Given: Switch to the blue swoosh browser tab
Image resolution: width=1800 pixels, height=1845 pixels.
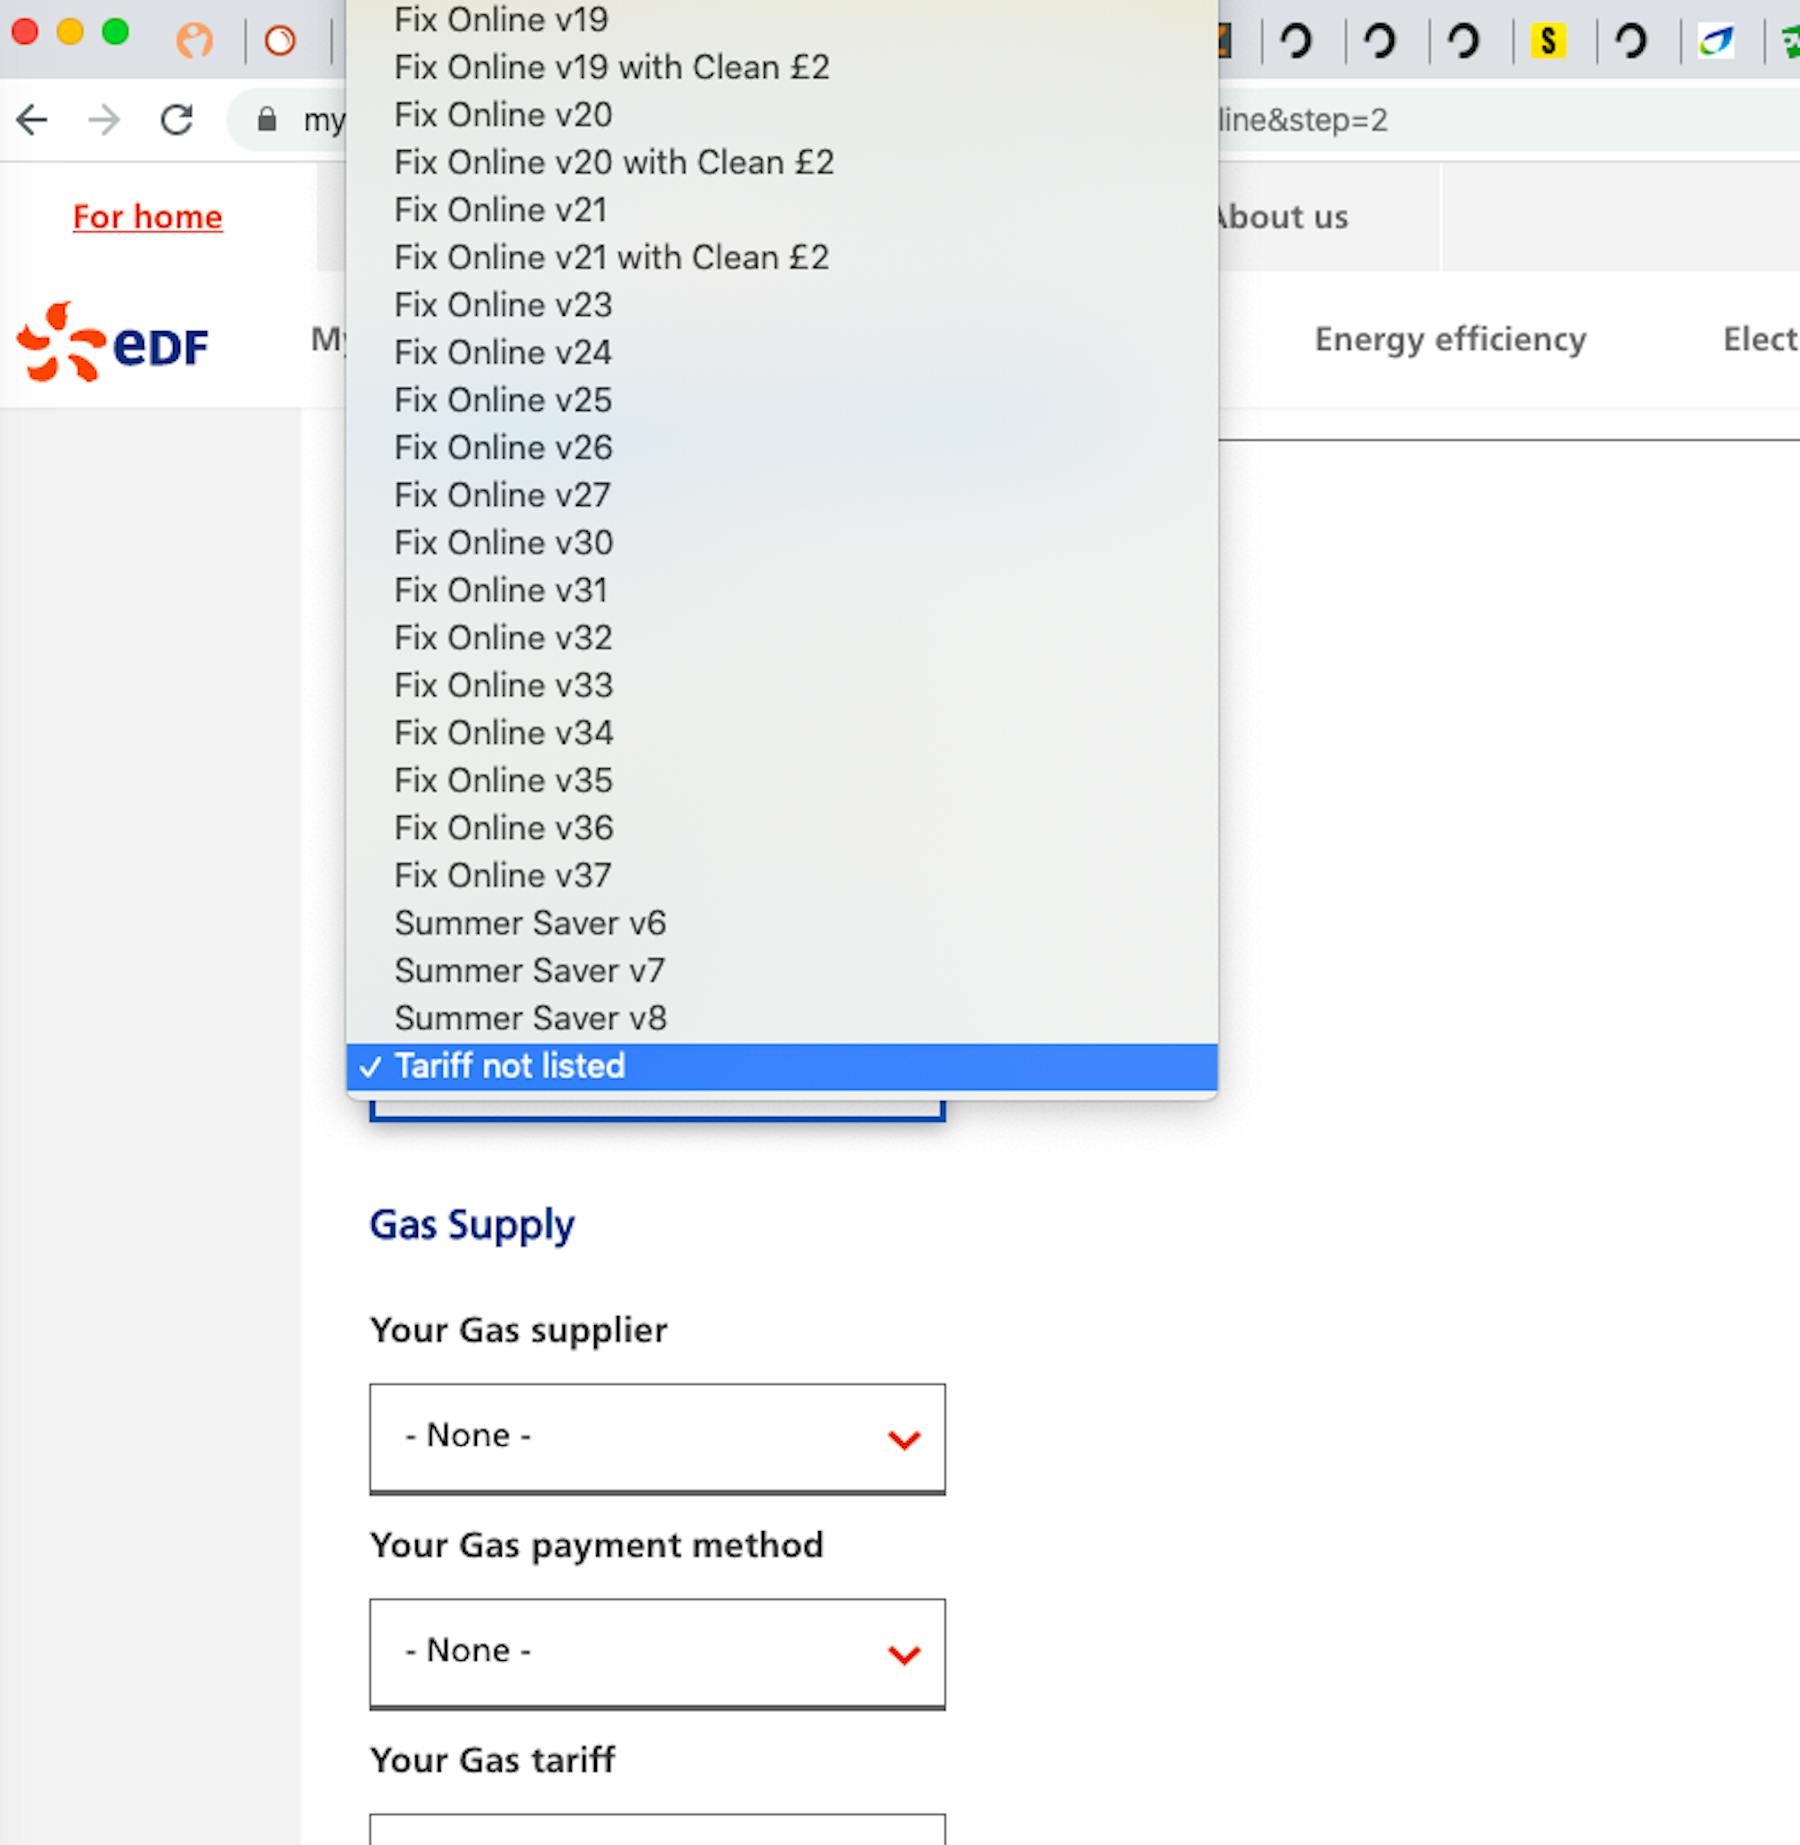Looking at the screenshot, I should (x=1716, y=40).
